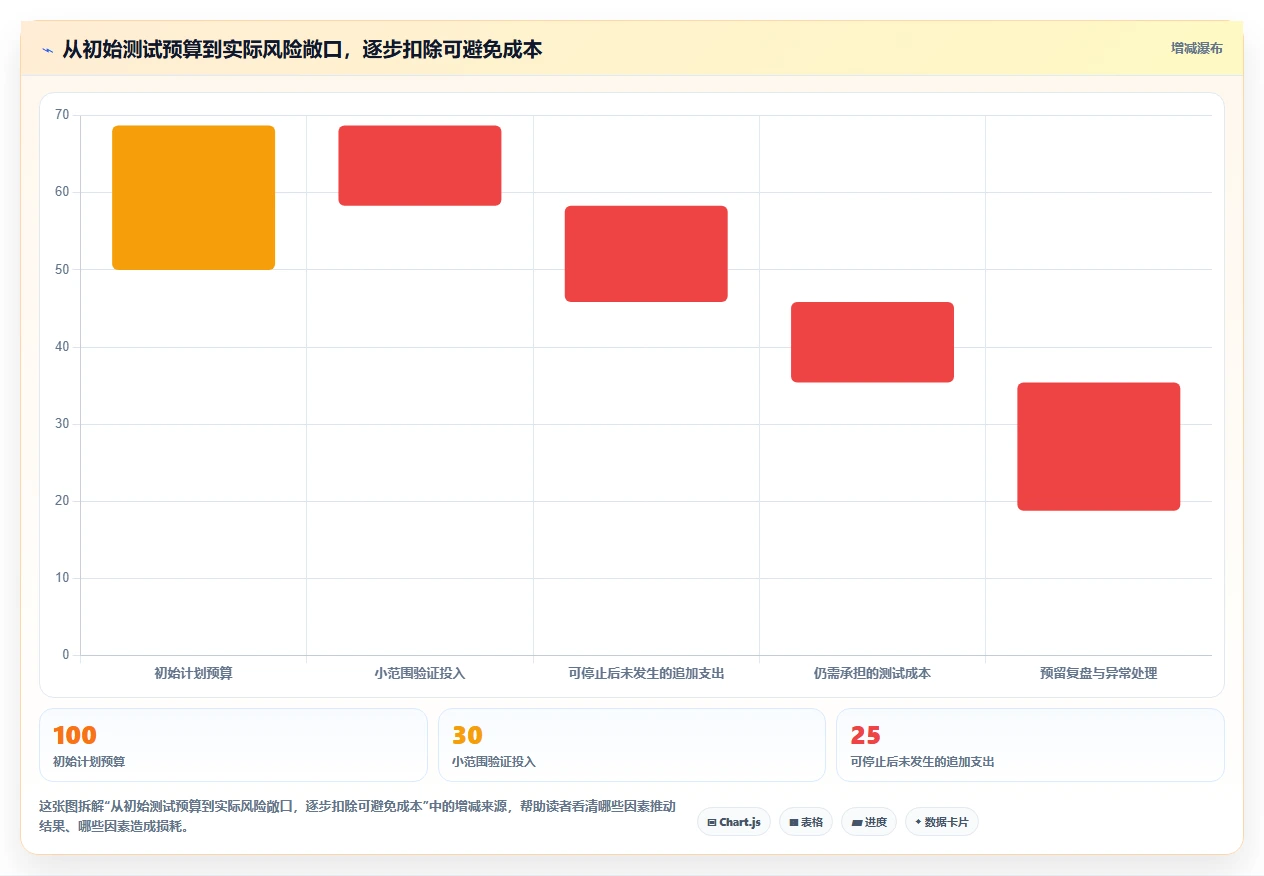This screenshot has height=876, width=1264.
Task: Click y-axis tick value 50
Action: point(62,269)
